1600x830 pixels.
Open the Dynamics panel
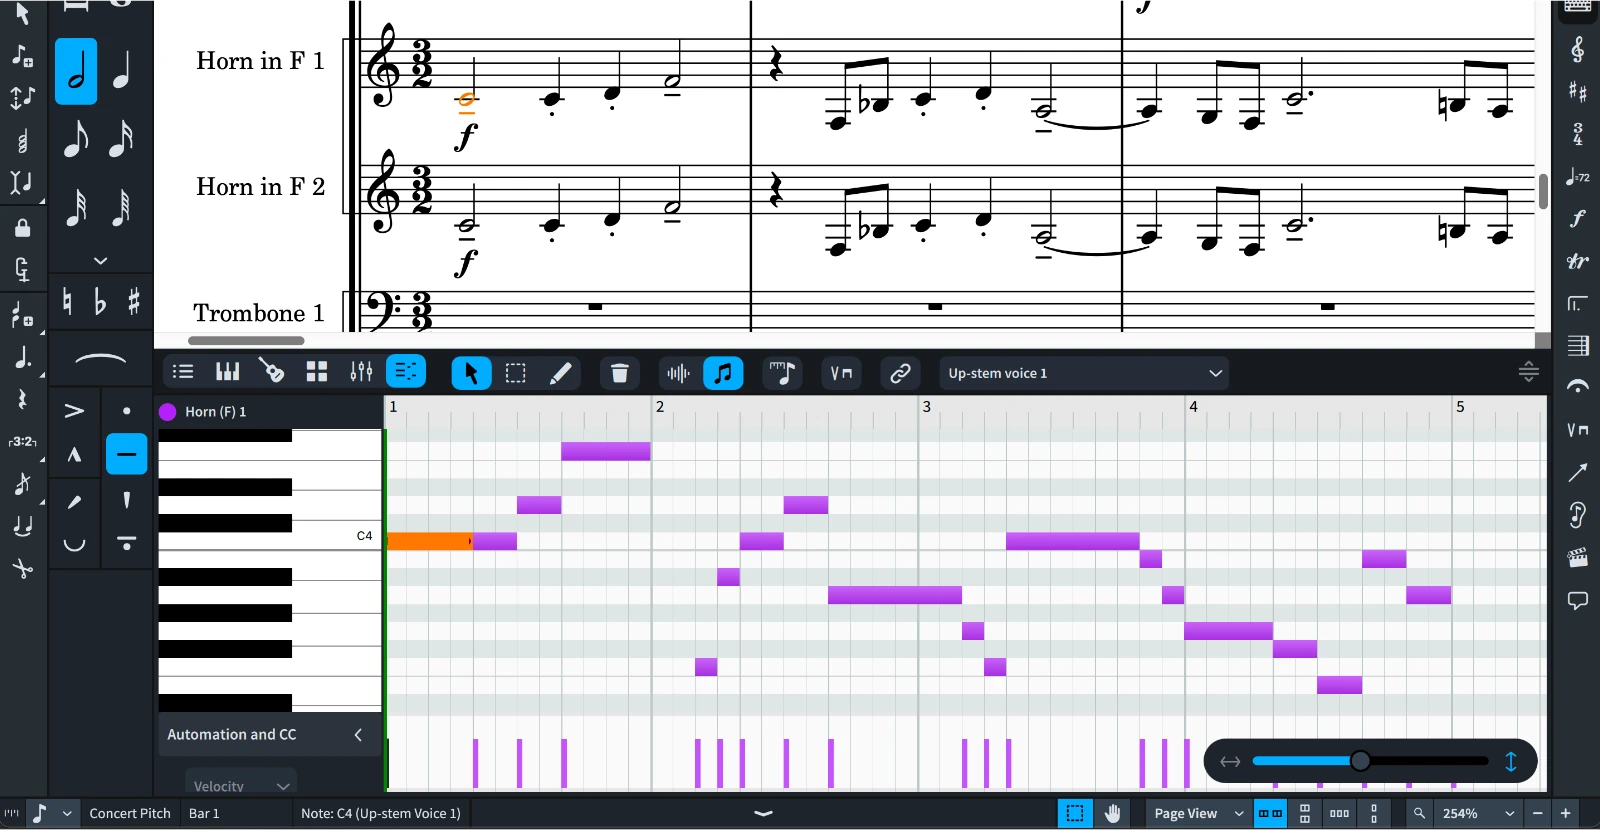coord(1577,219)
